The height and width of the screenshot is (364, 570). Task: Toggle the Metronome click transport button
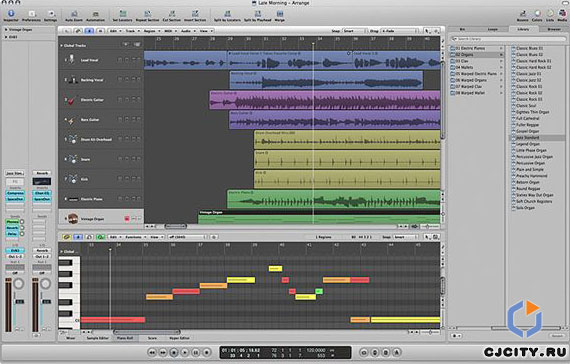pos(397,352)
